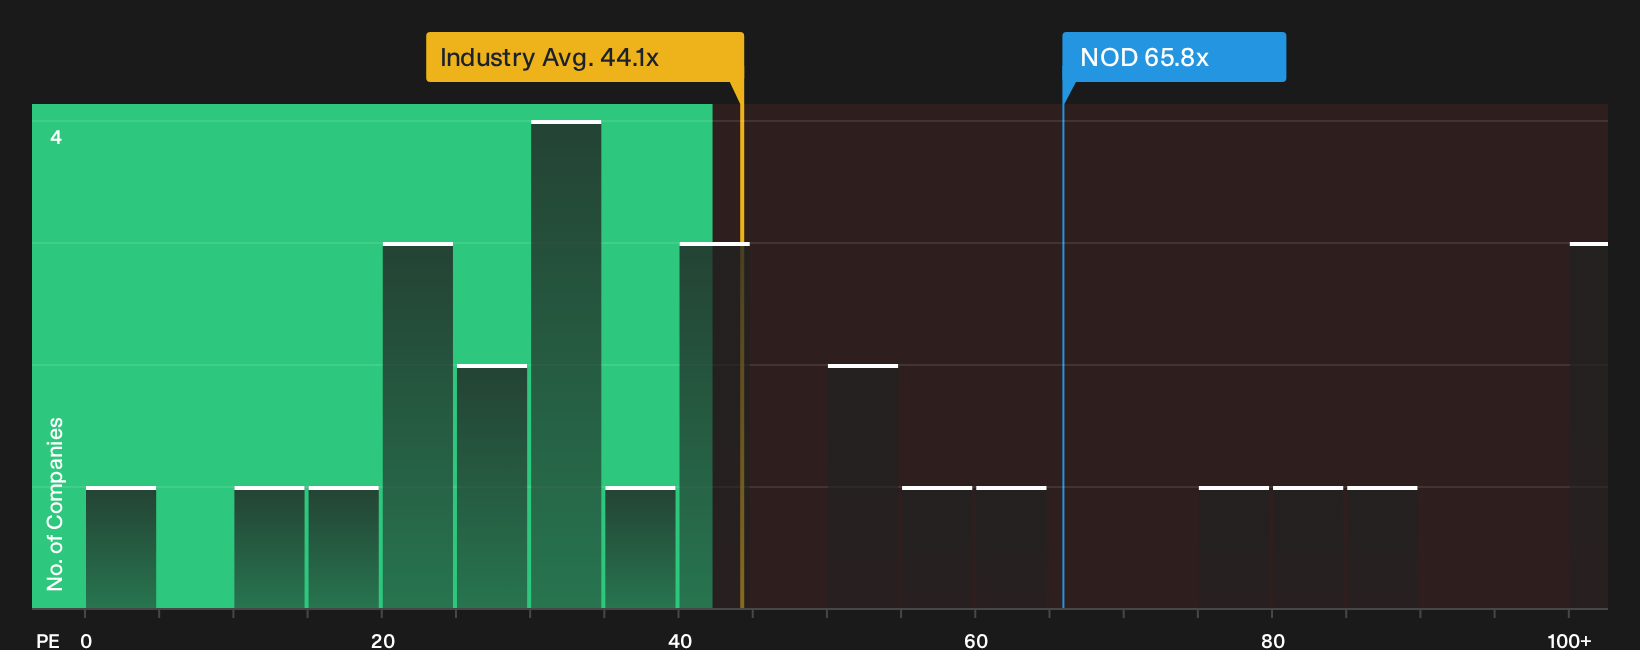
Task: Click the x-axis label 80
Action: 1273,641
